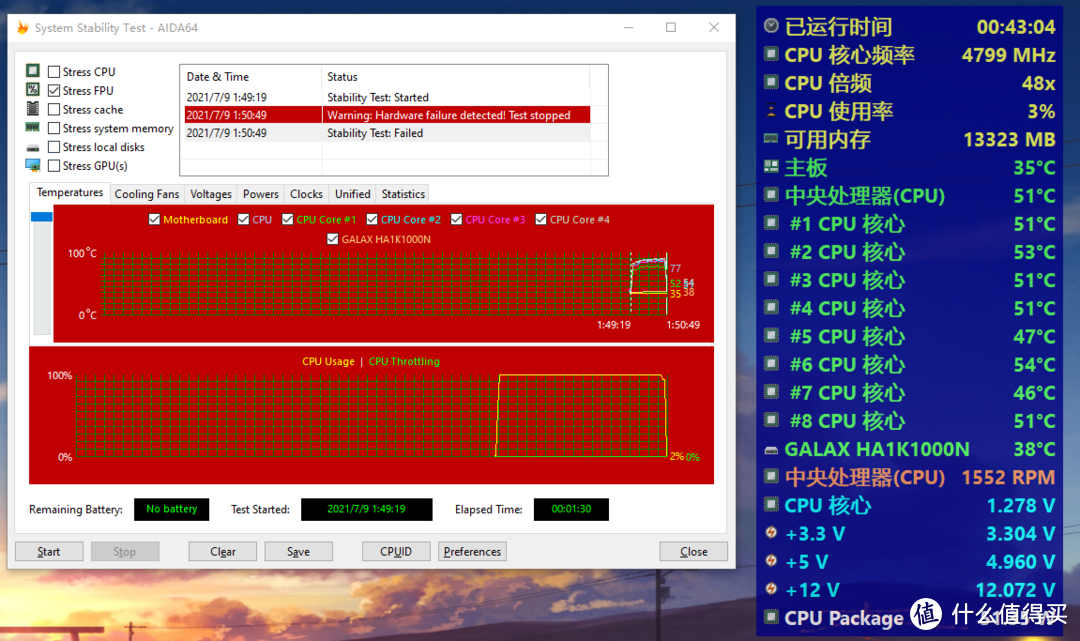Image resolution: width=1080 pixels, height=641 pixels.
Task: Click the disk drive icon beside Stress local disks
Action: point(33,147)
